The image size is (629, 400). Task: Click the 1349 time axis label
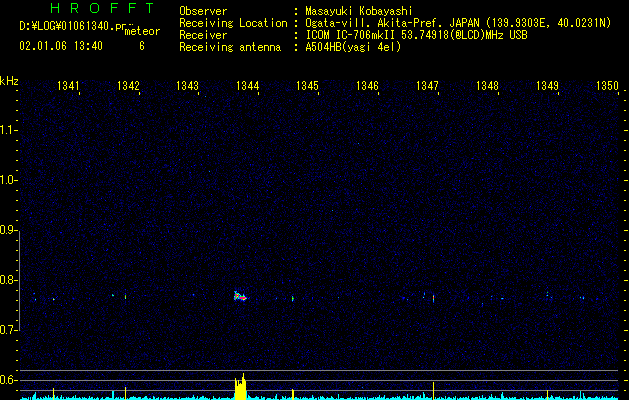[x=547, y=86]
